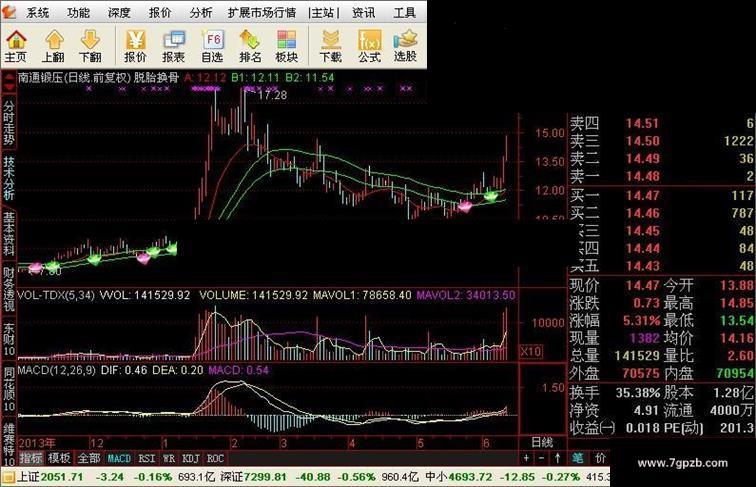
Task: Click the up arrow button beside zoom controls
Action: [x=557, y=458]
